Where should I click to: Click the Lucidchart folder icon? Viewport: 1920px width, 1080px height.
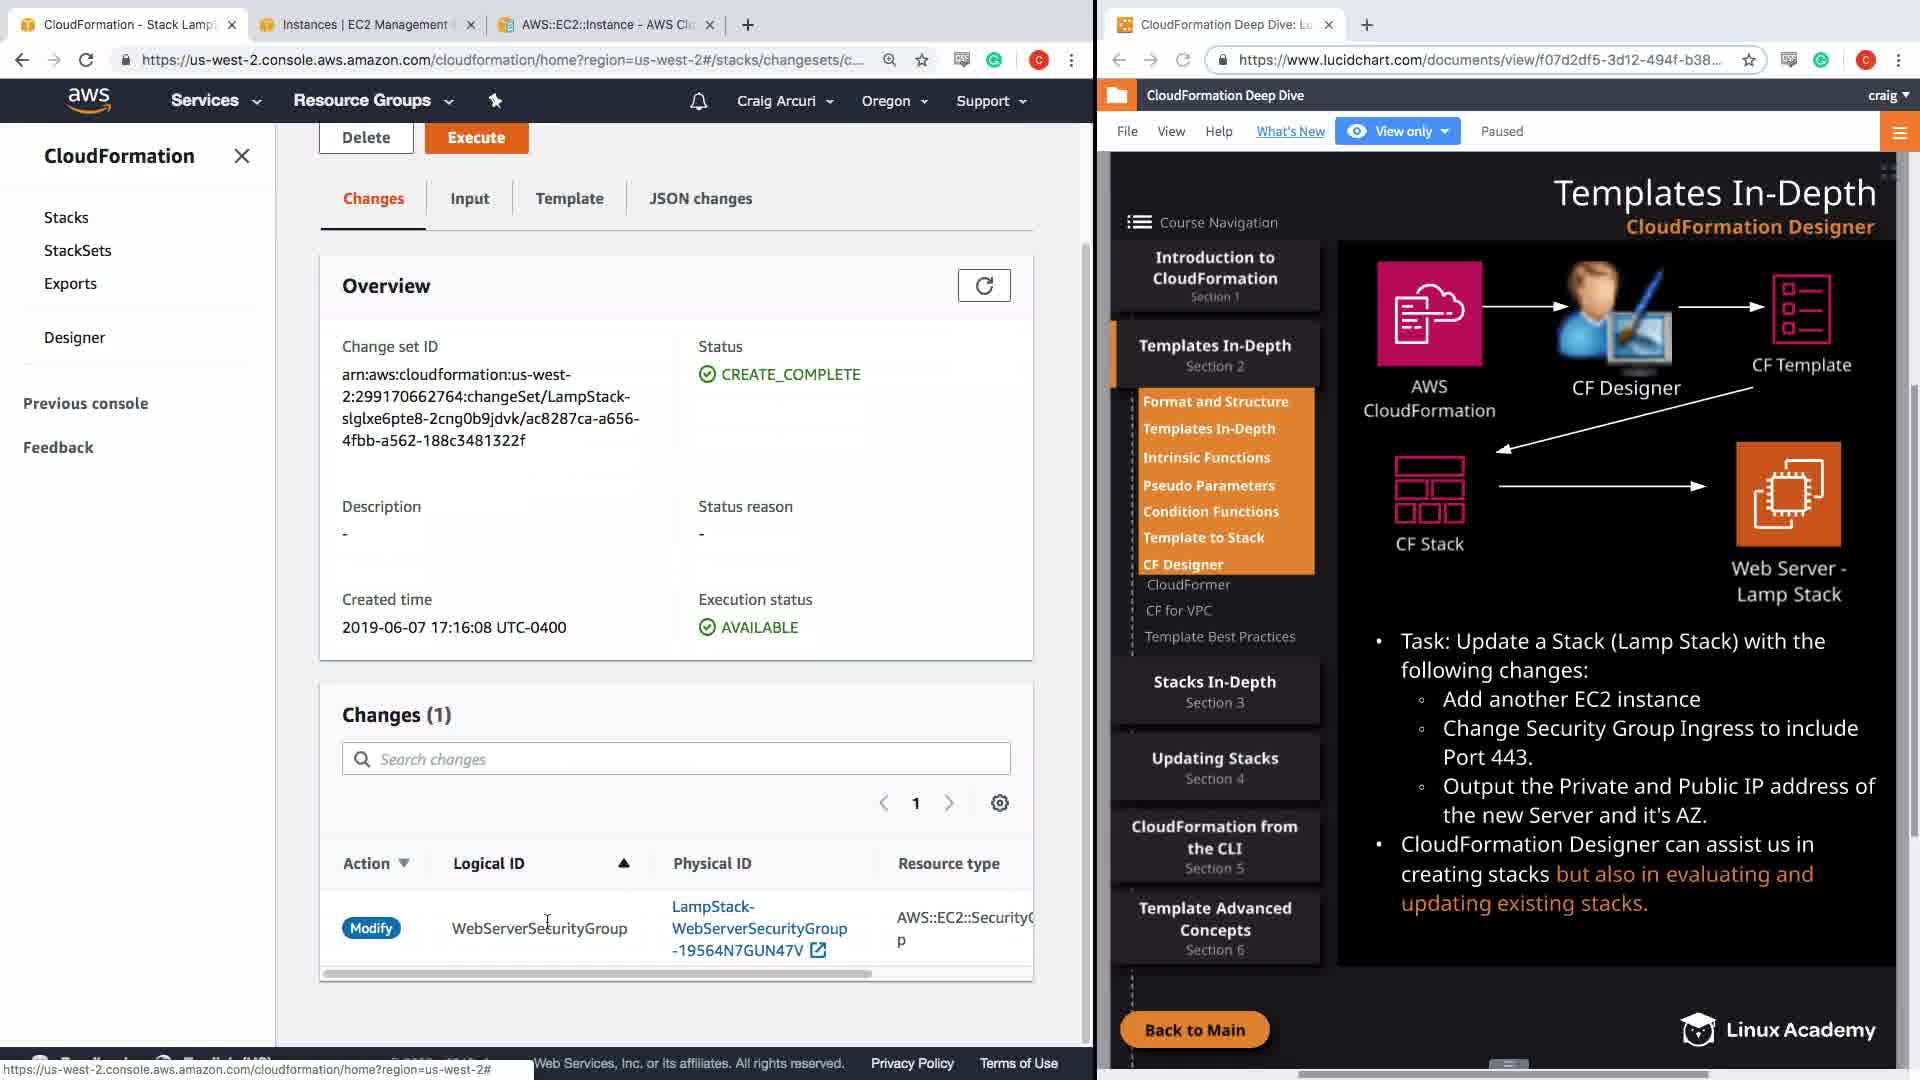tap(1117, 96)
